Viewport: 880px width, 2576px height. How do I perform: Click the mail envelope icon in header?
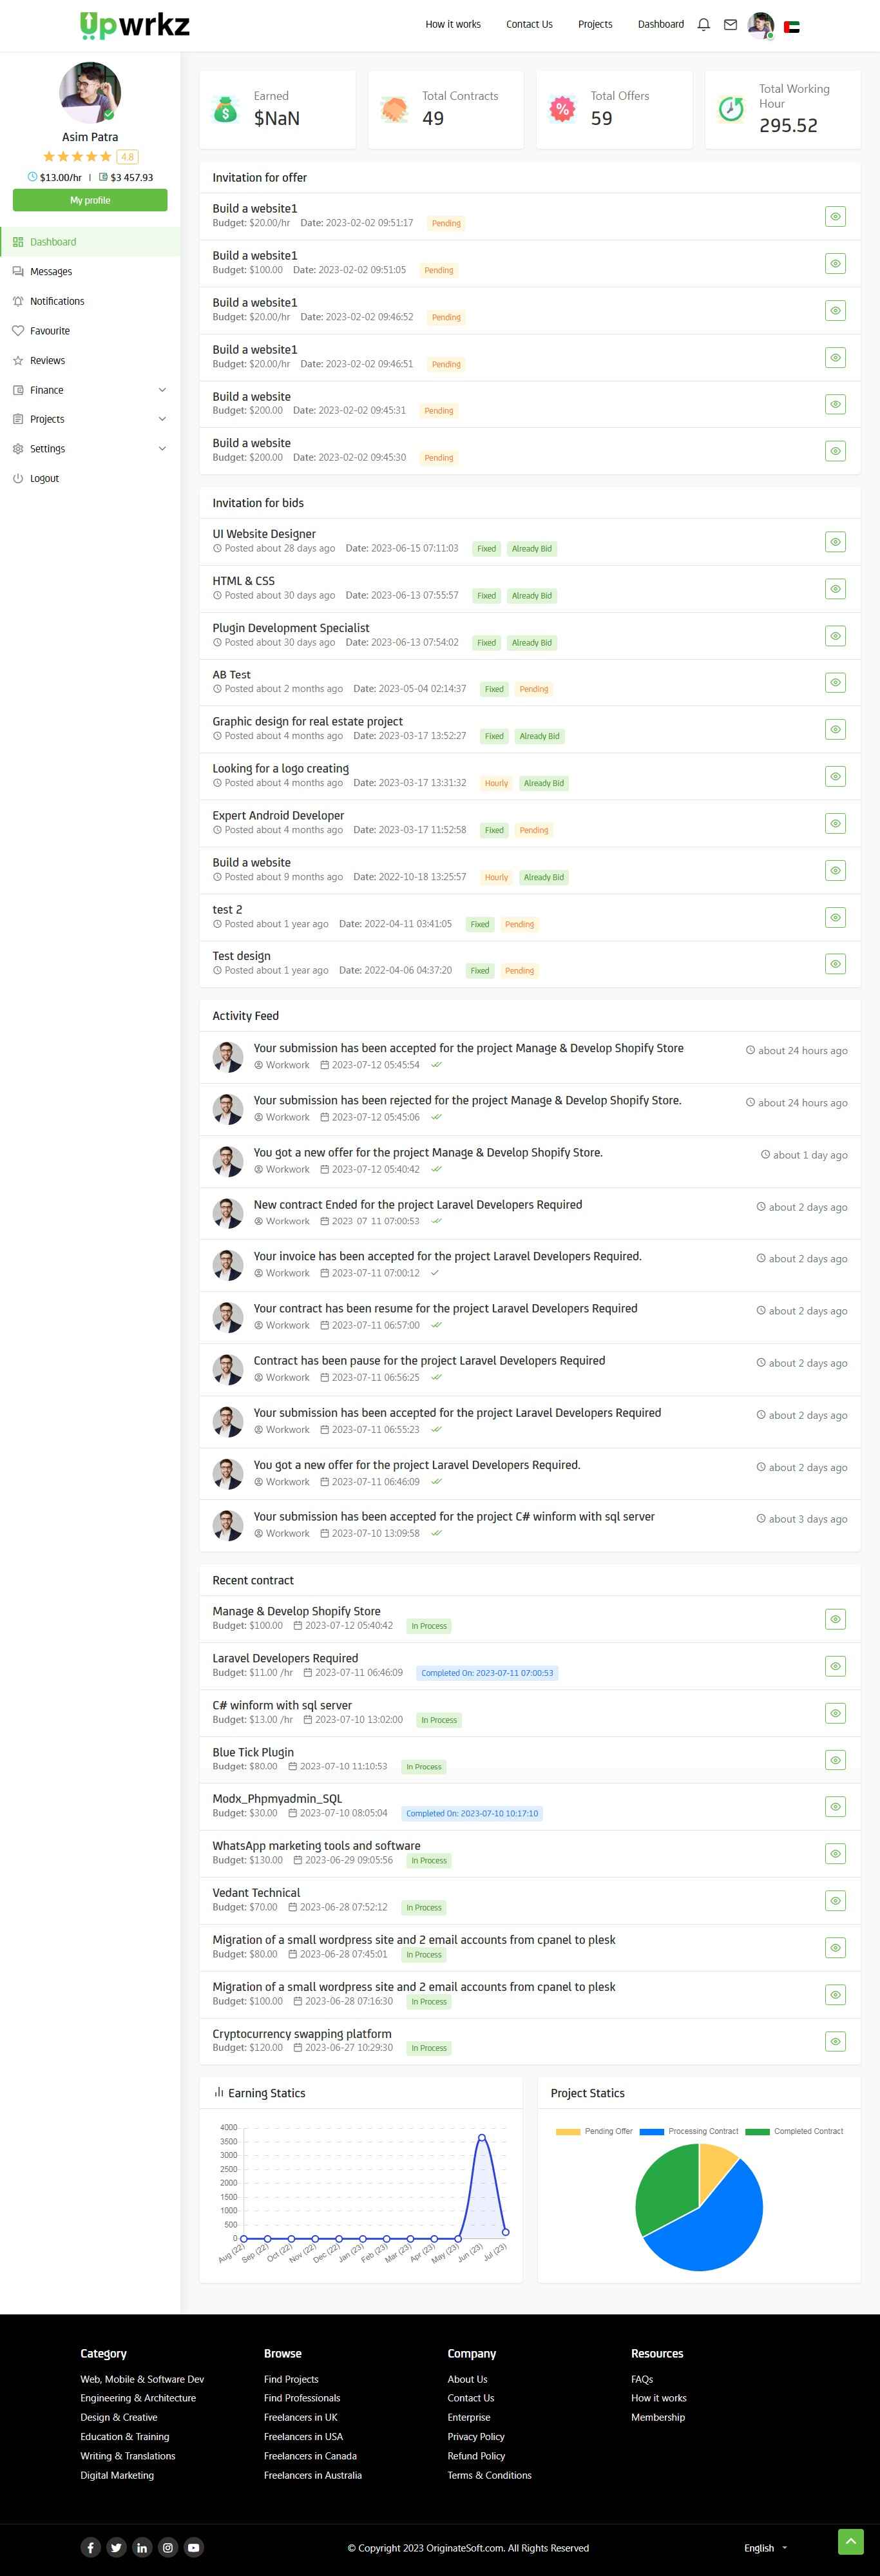click(730, 25)
